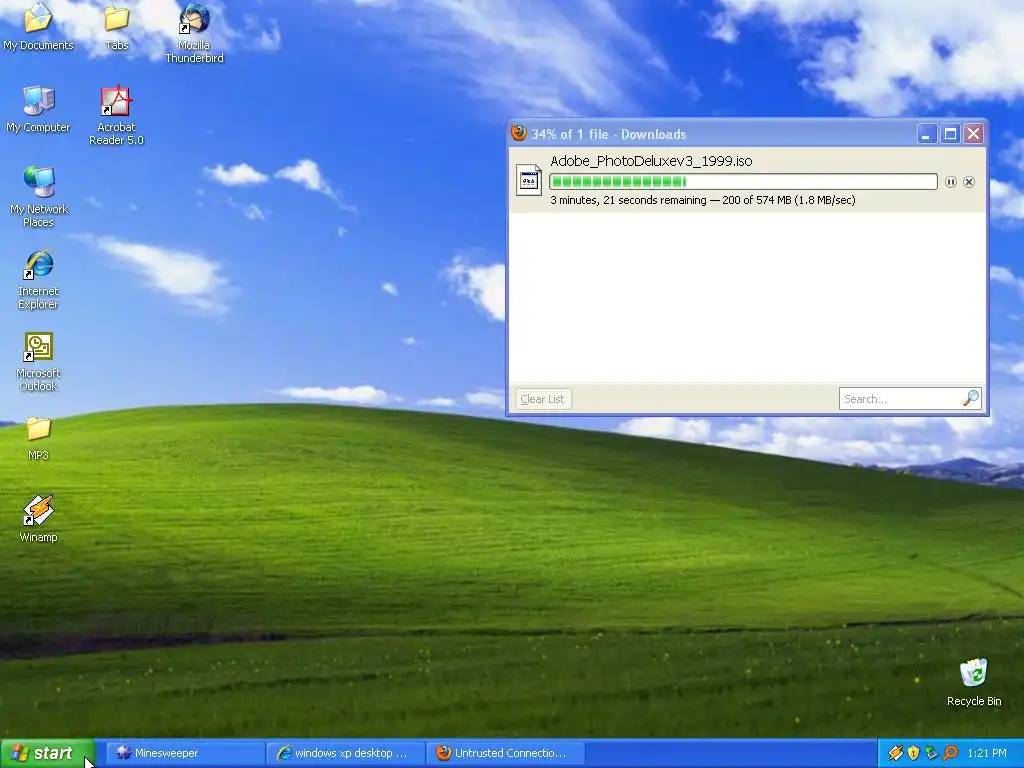Click the Clear List button
This screenshot has width=1024, height=768.
[x=543, y=399]
